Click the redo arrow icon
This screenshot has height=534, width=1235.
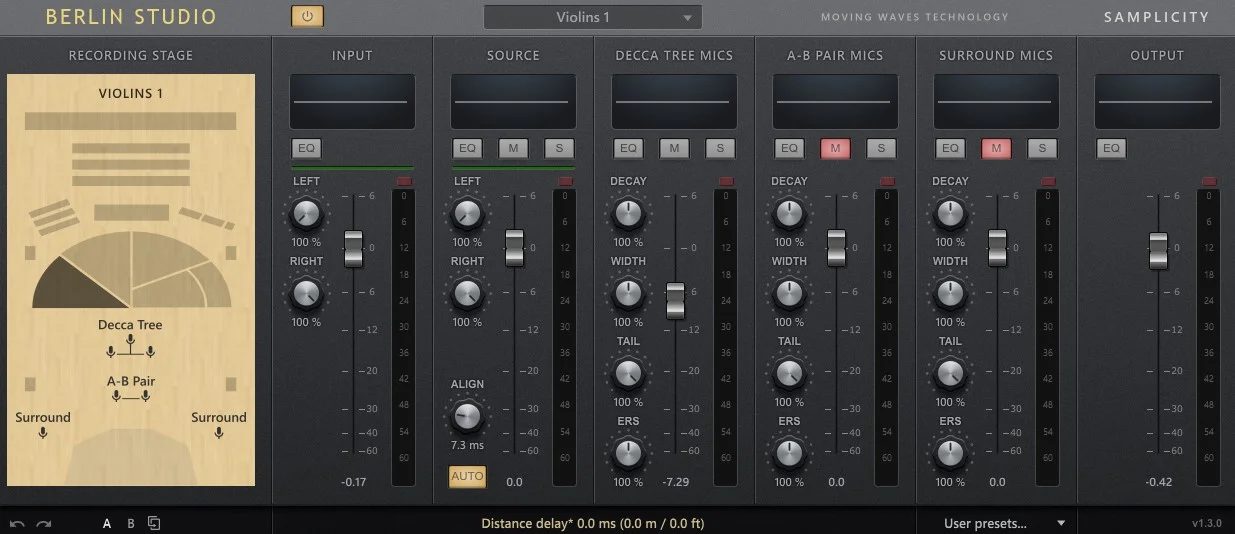point(44,523)
